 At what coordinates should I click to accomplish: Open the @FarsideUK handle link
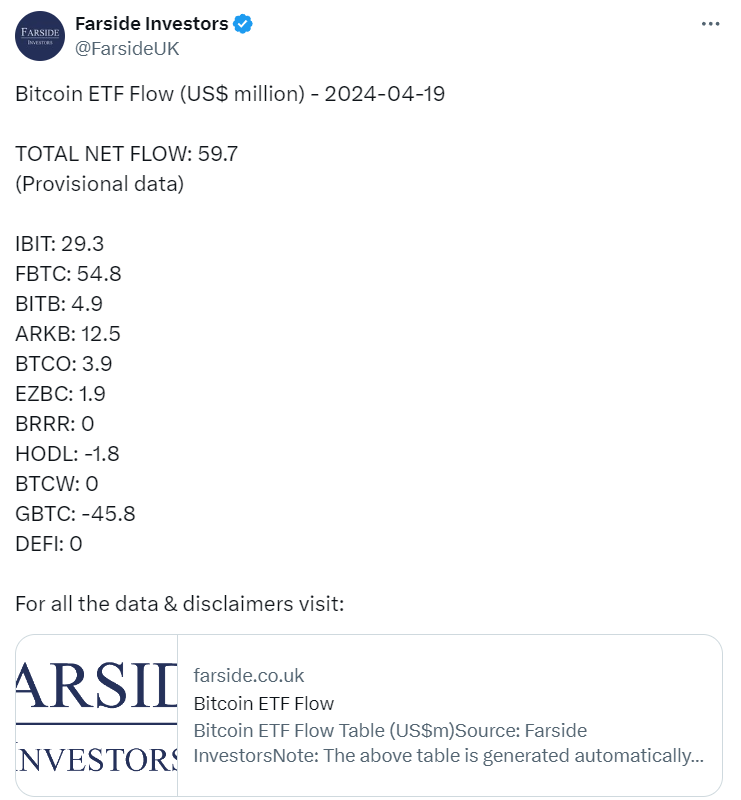[127, 48]
